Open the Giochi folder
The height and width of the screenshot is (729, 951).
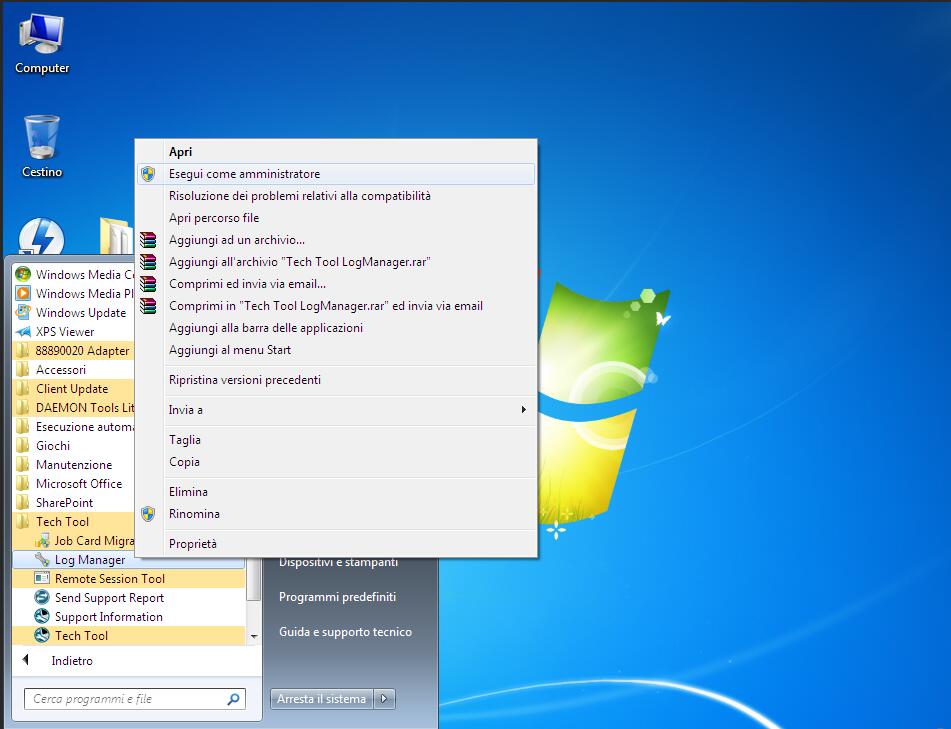tap(74, 446)
